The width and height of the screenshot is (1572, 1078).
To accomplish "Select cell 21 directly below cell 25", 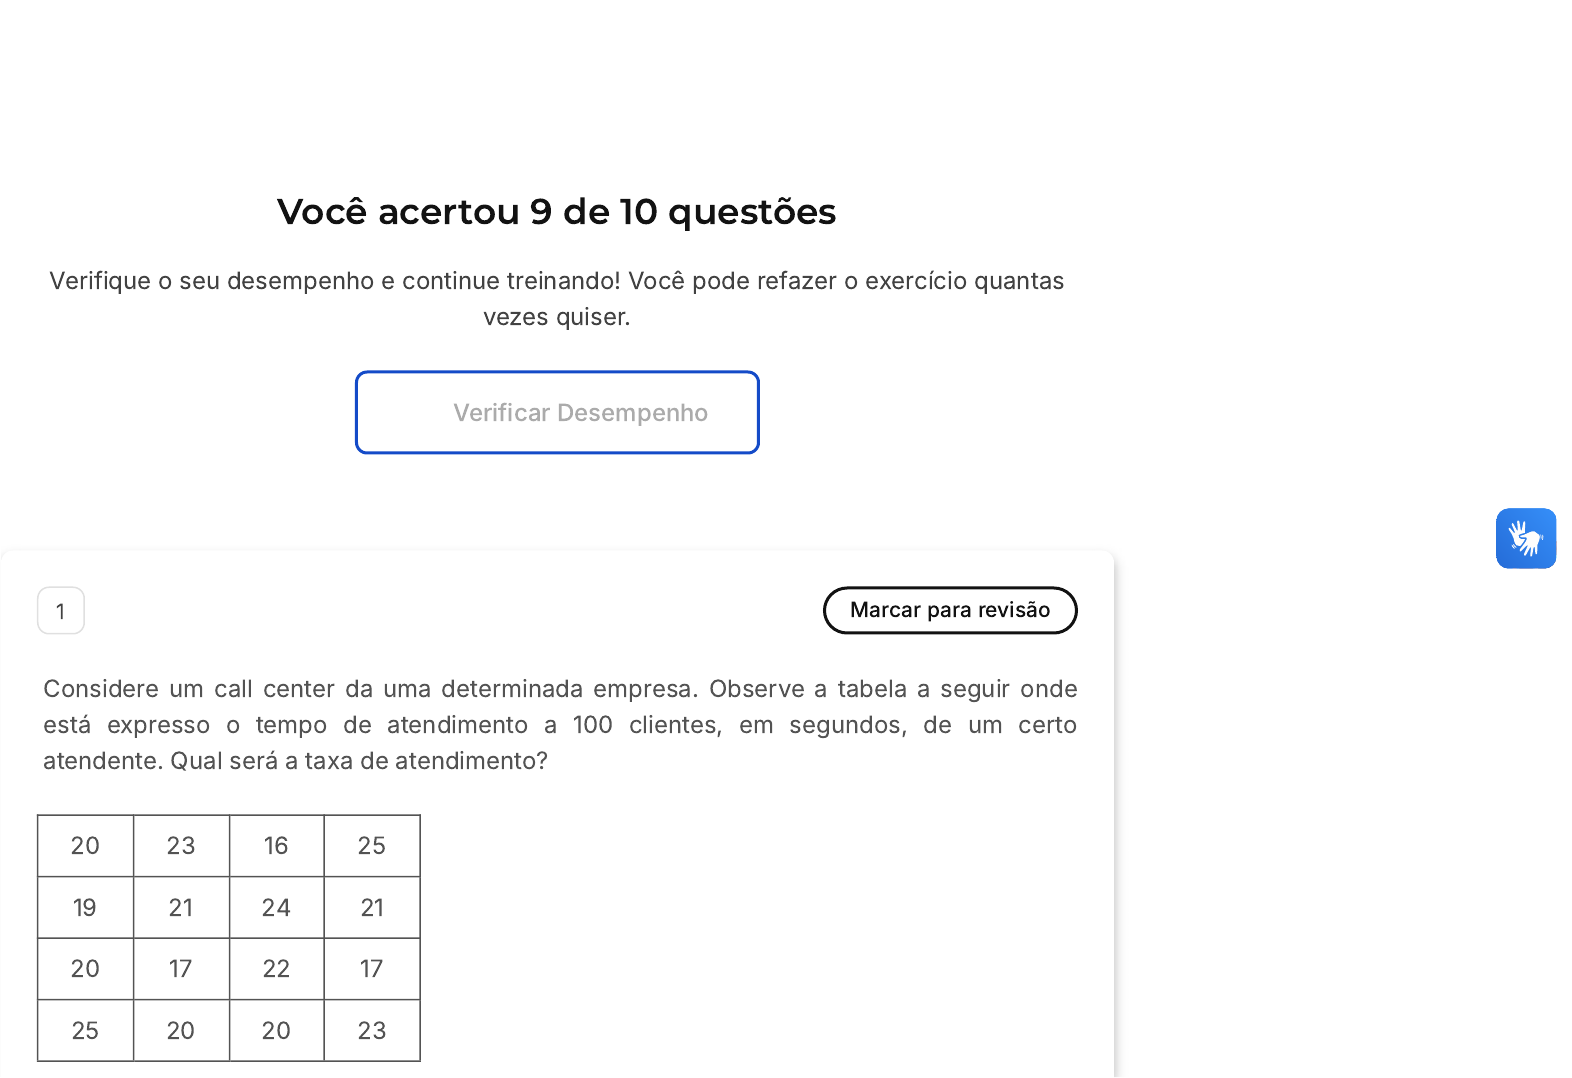I will (x=372, y=908).
